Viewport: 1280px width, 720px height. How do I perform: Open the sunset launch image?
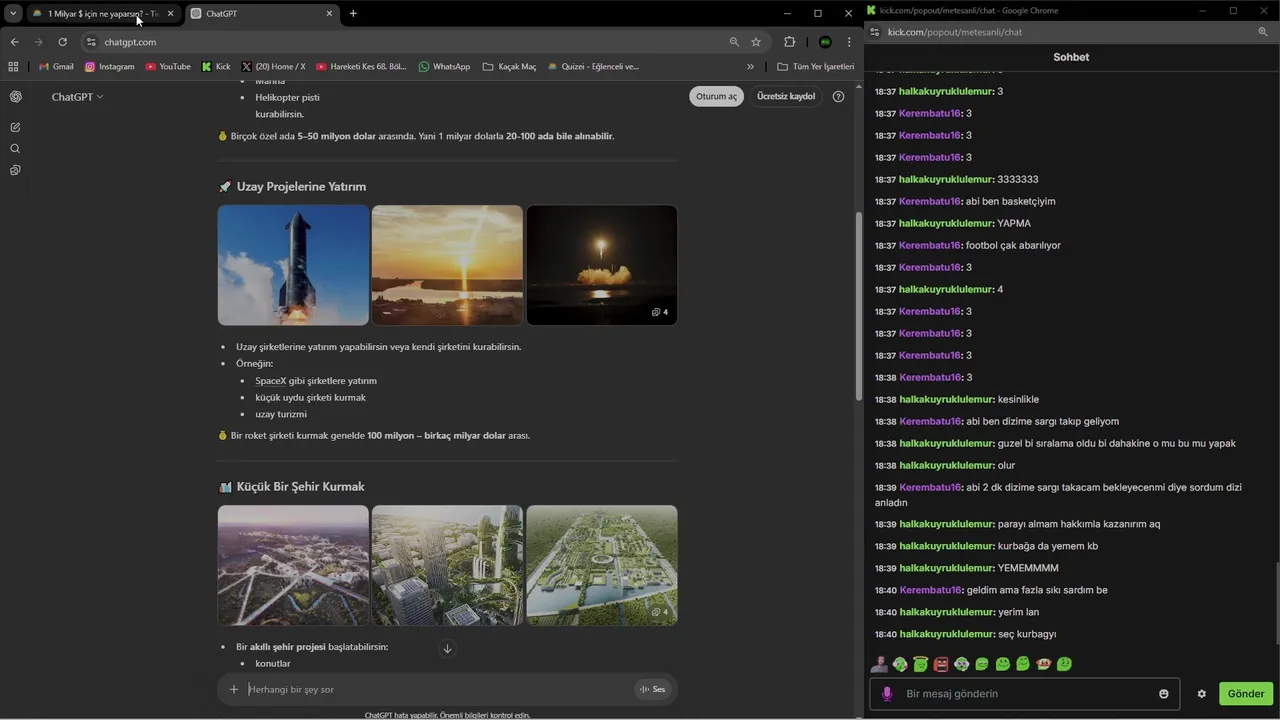point(447,265)
